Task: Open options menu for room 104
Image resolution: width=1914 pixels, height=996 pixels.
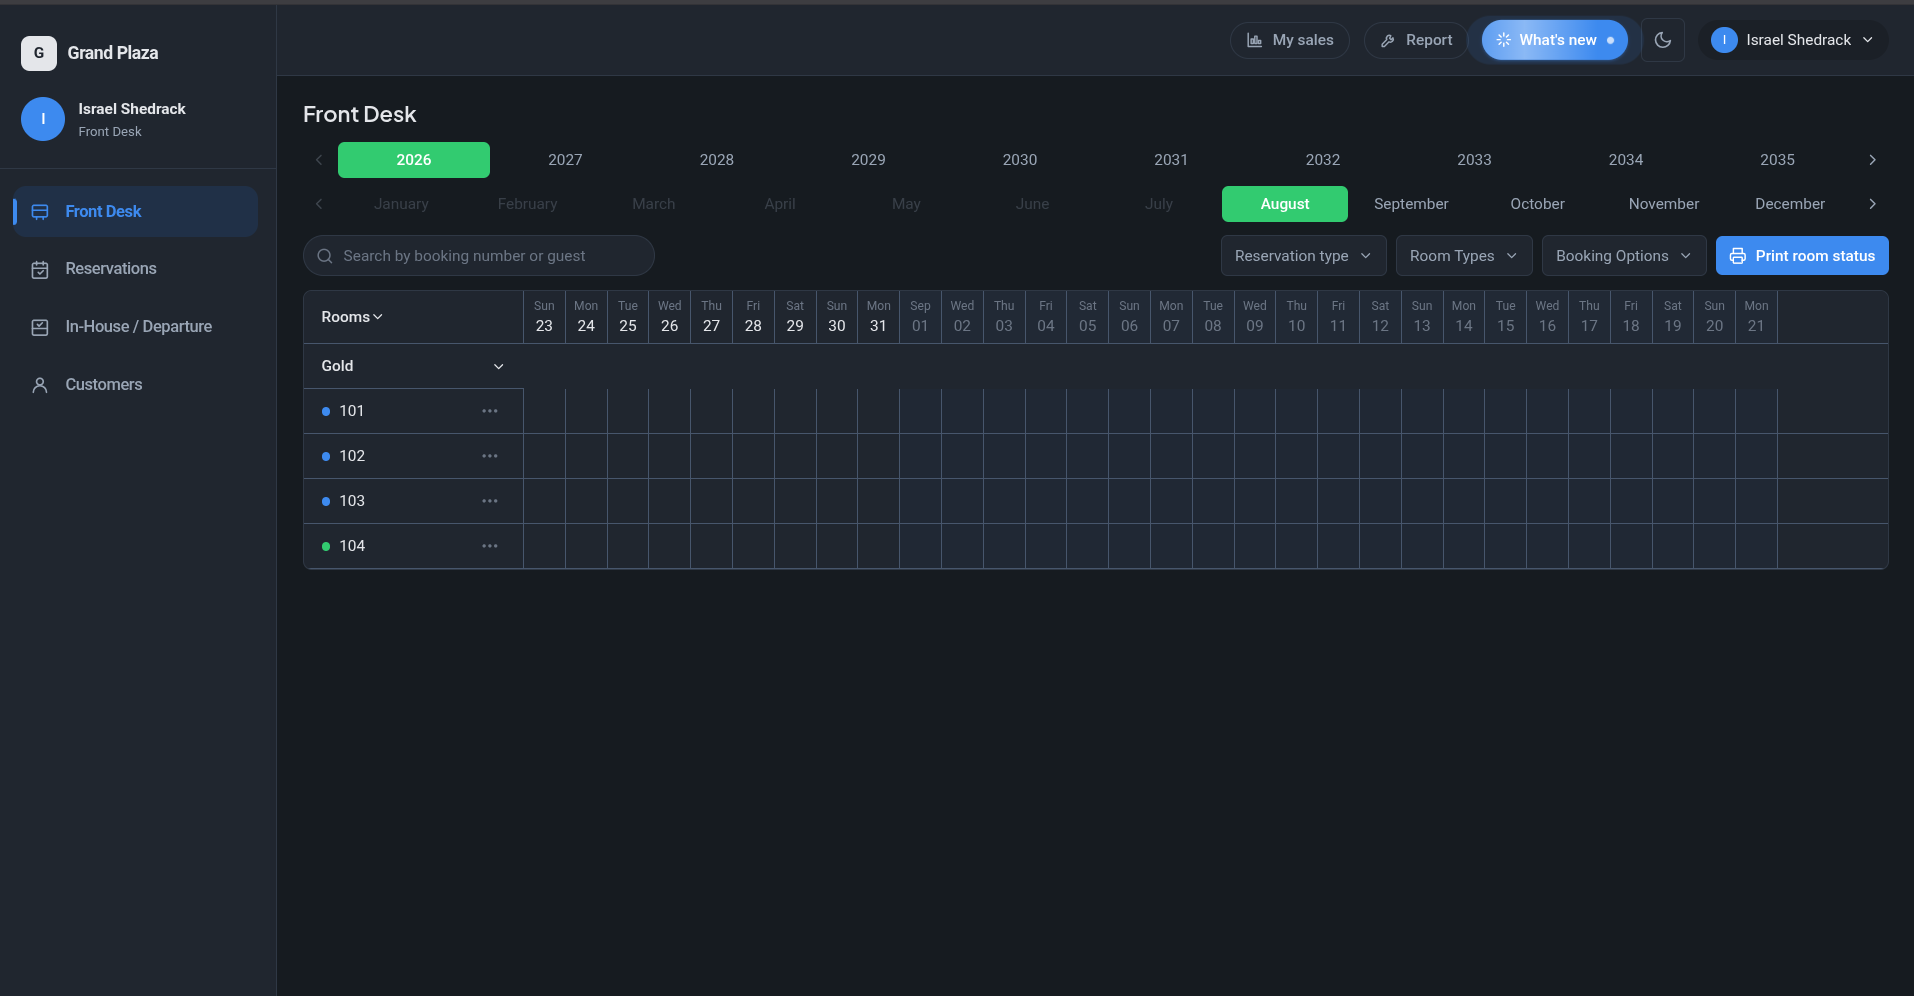Action: [x=490, y=546]
